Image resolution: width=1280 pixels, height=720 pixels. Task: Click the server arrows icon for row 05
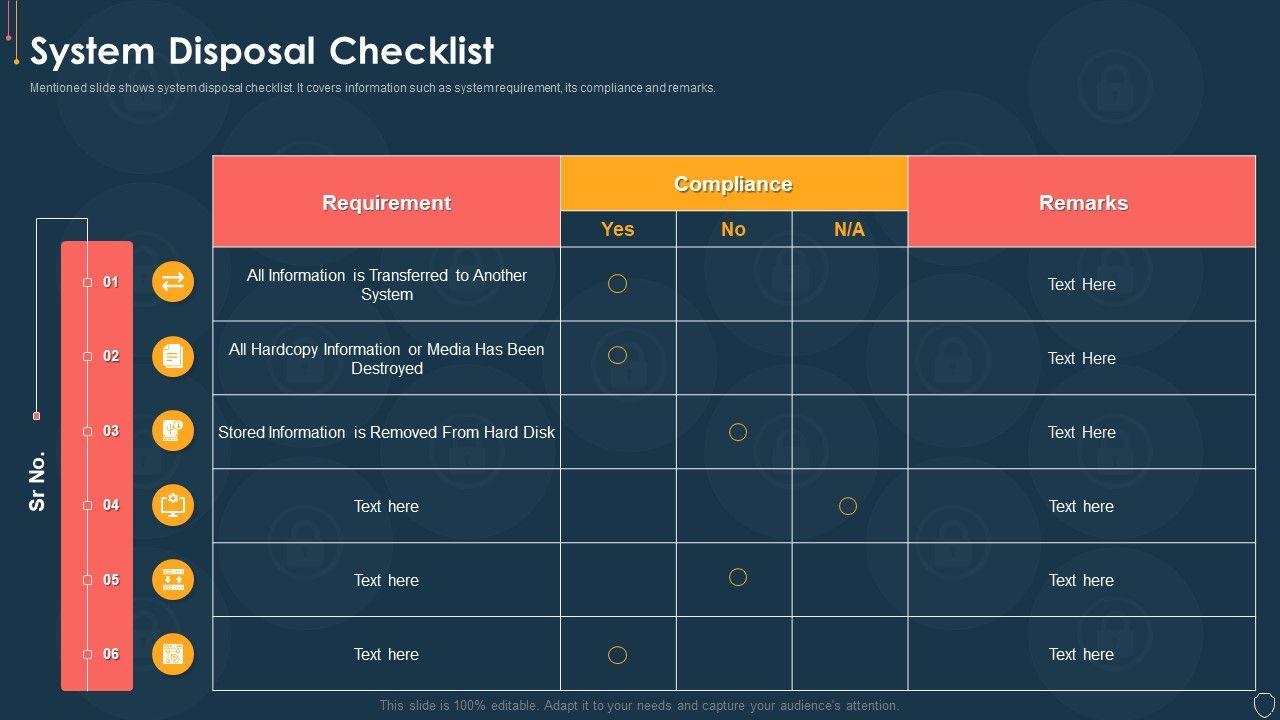[173, 580]
